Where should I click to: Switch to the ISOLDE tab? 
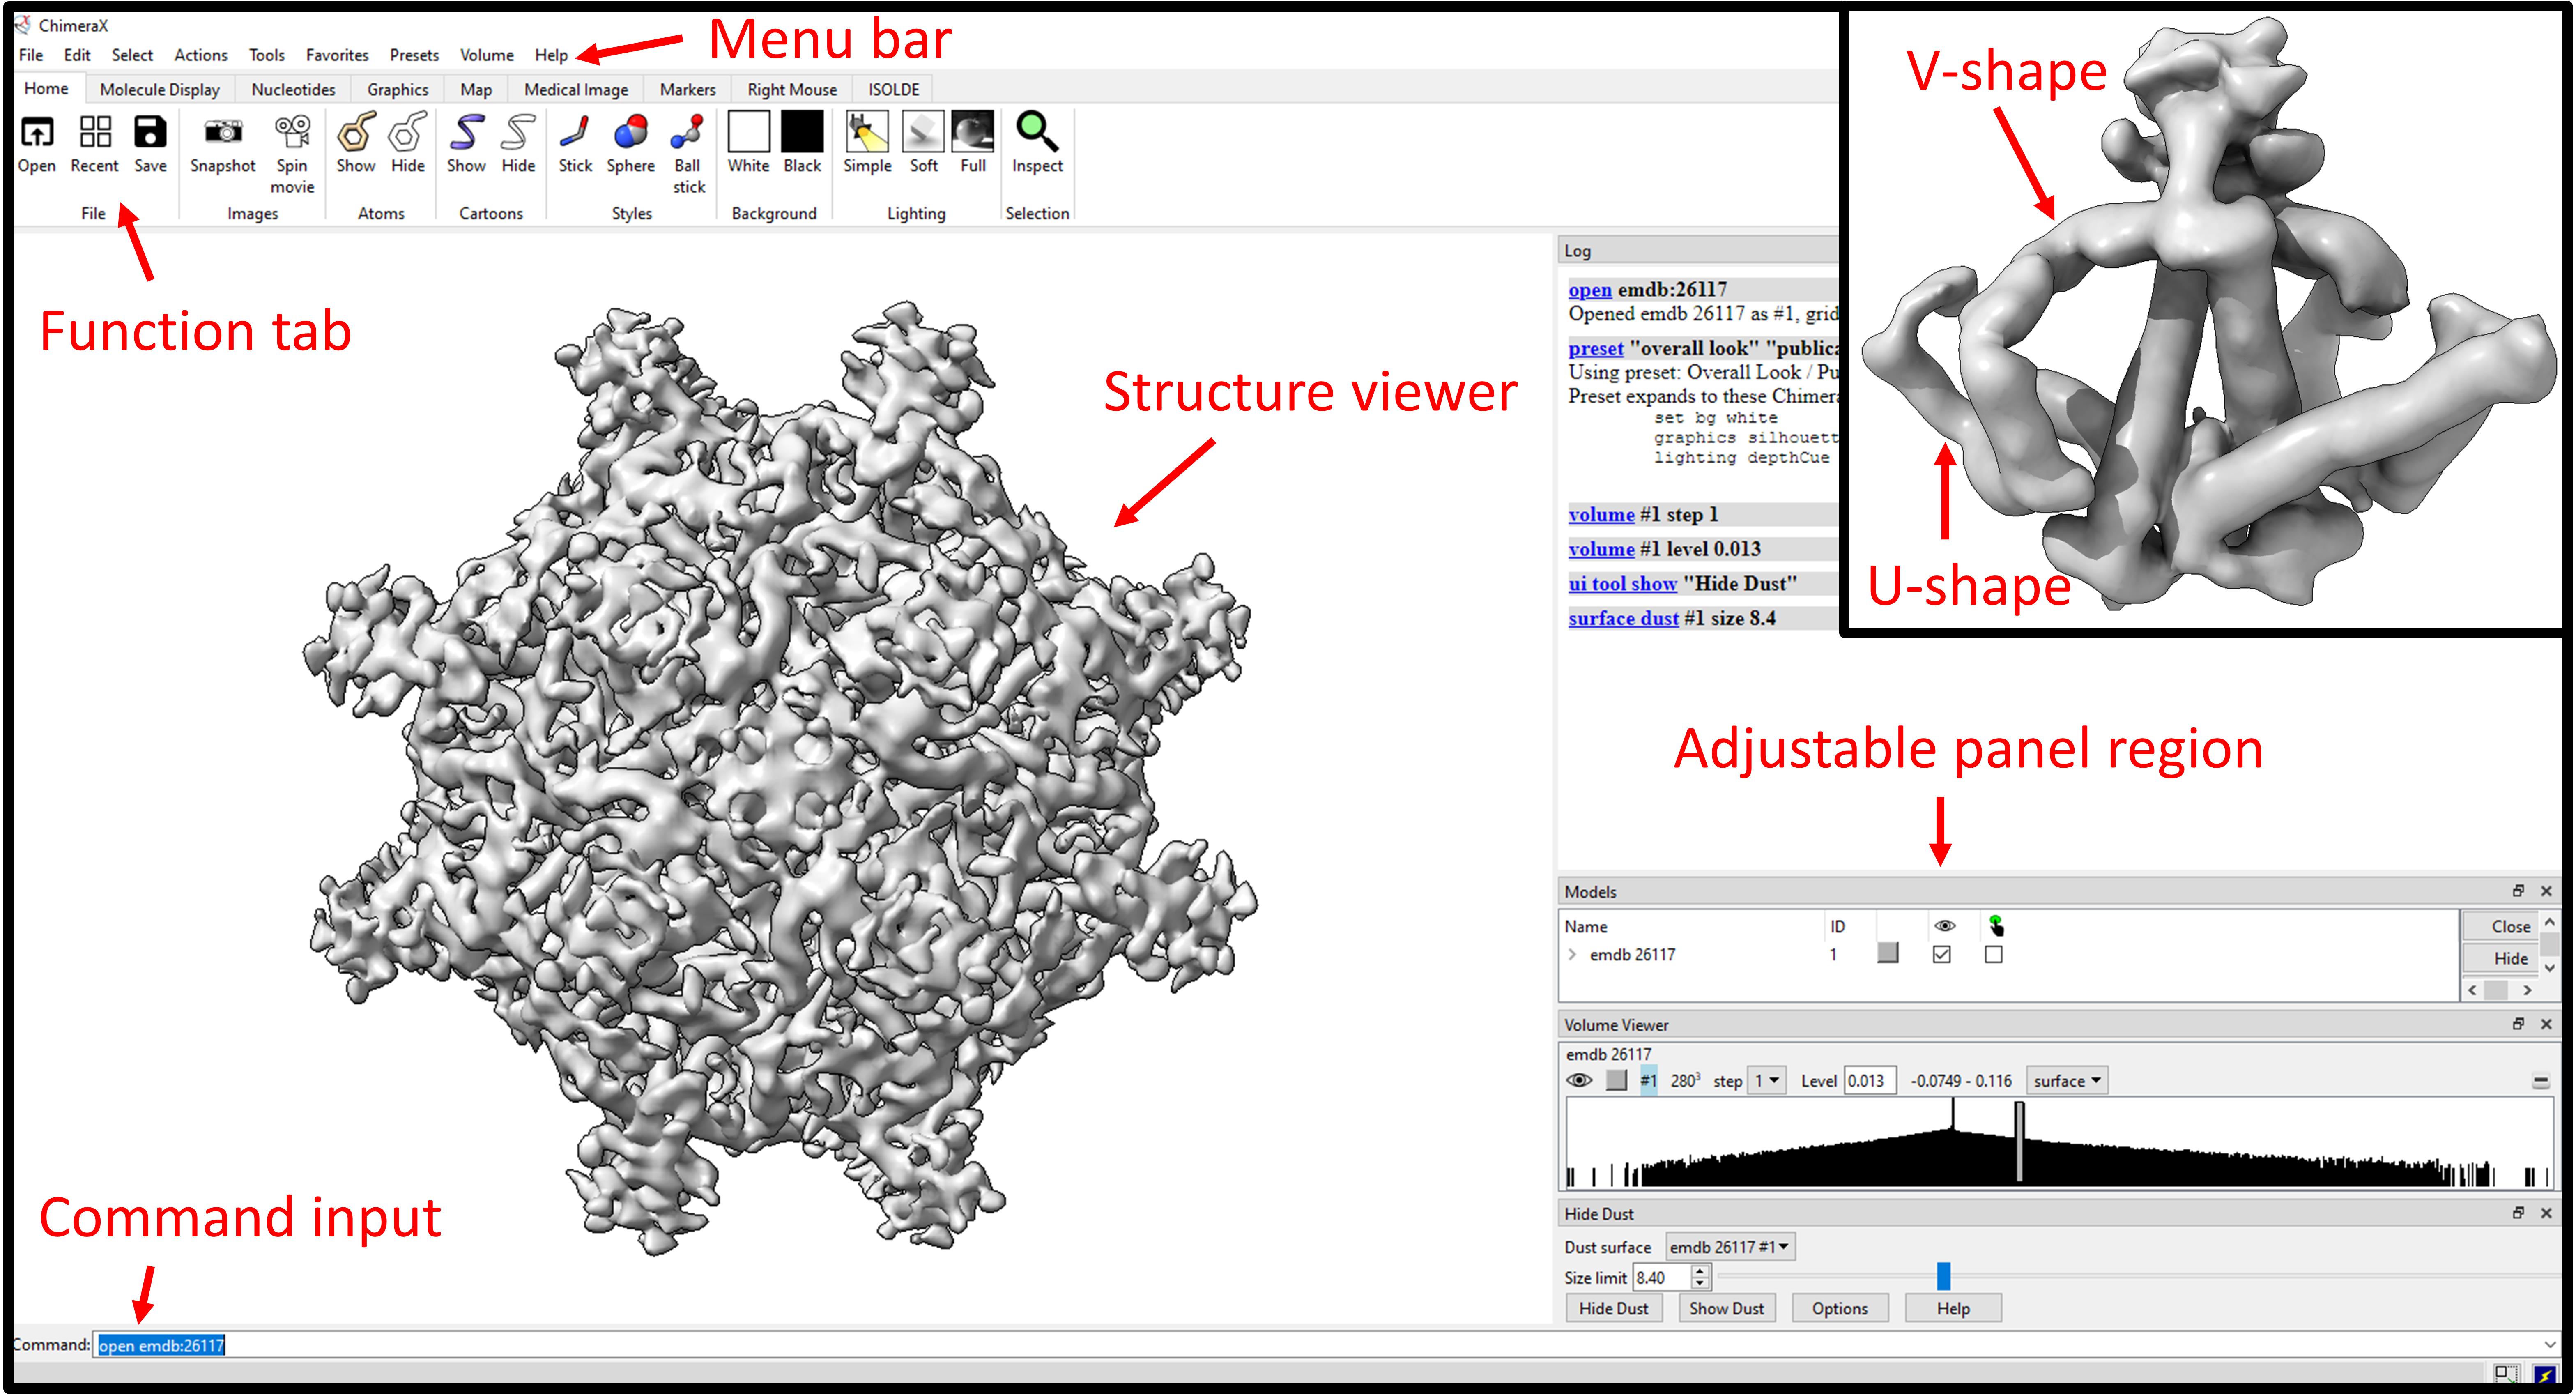pos(894,89)
